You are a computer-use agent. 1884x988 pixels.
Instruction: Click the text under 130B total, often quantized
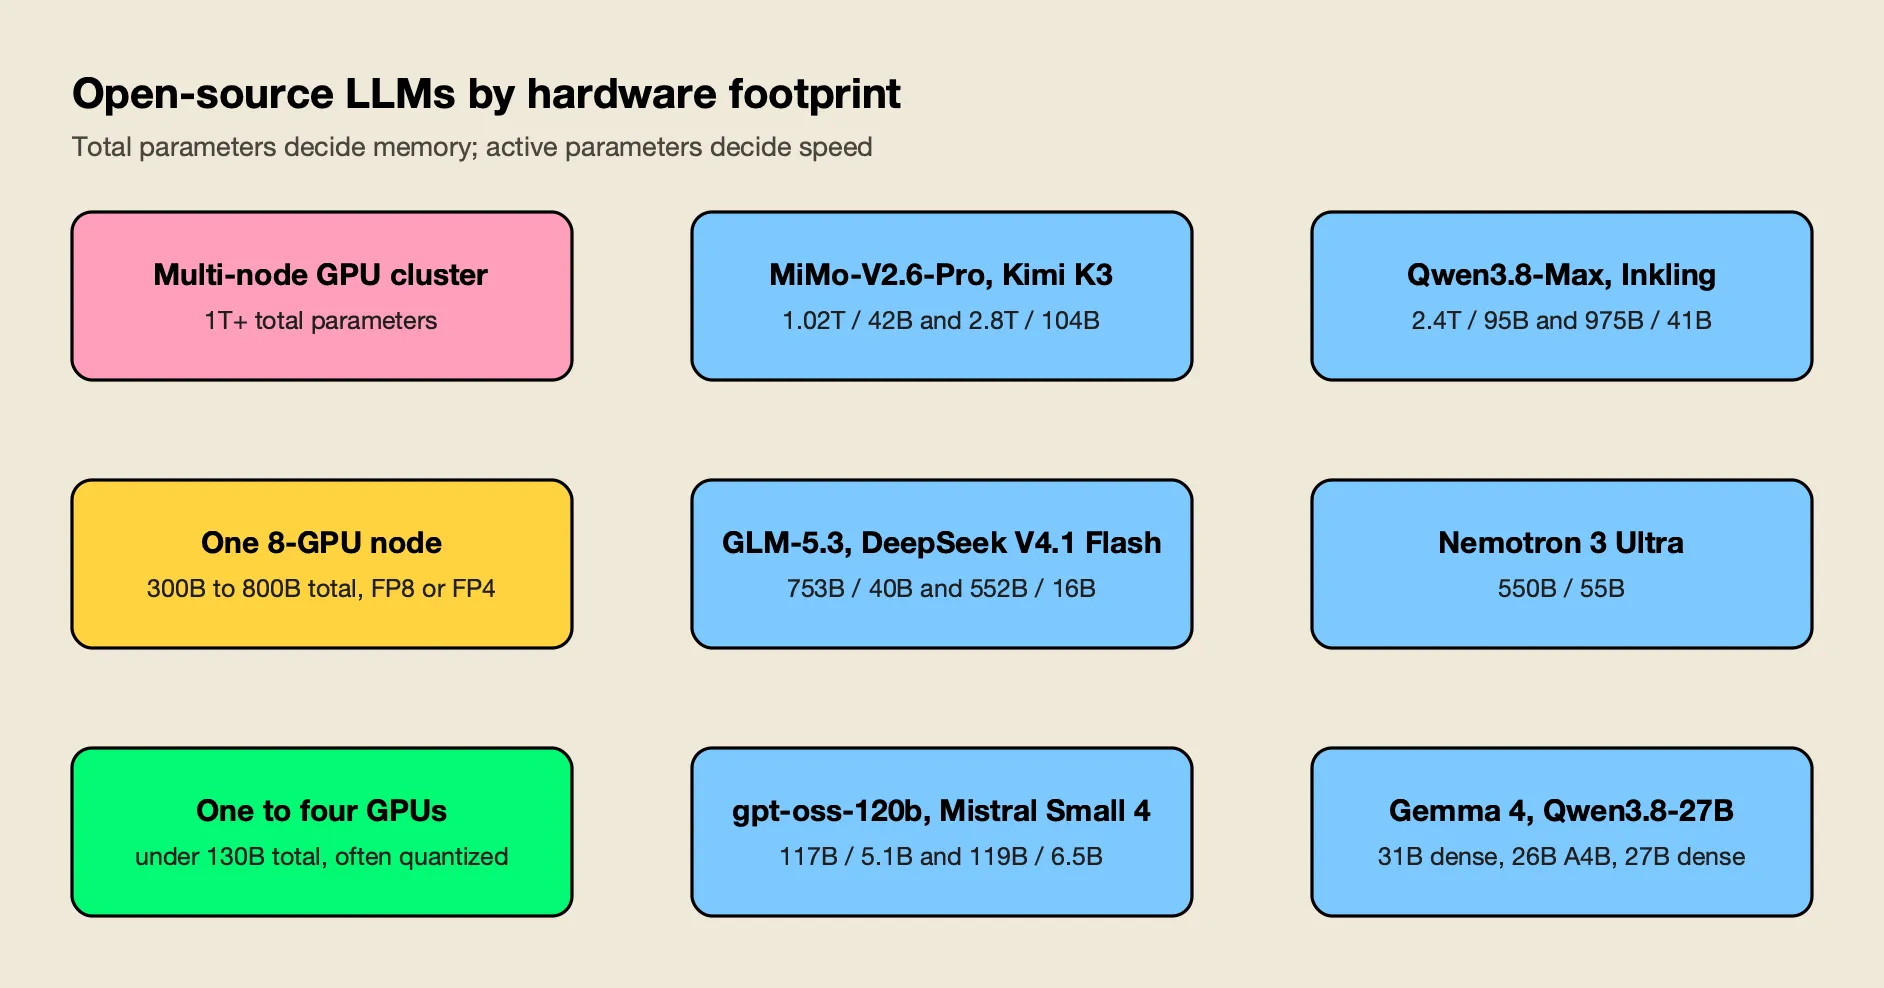[x=321, y=857]
